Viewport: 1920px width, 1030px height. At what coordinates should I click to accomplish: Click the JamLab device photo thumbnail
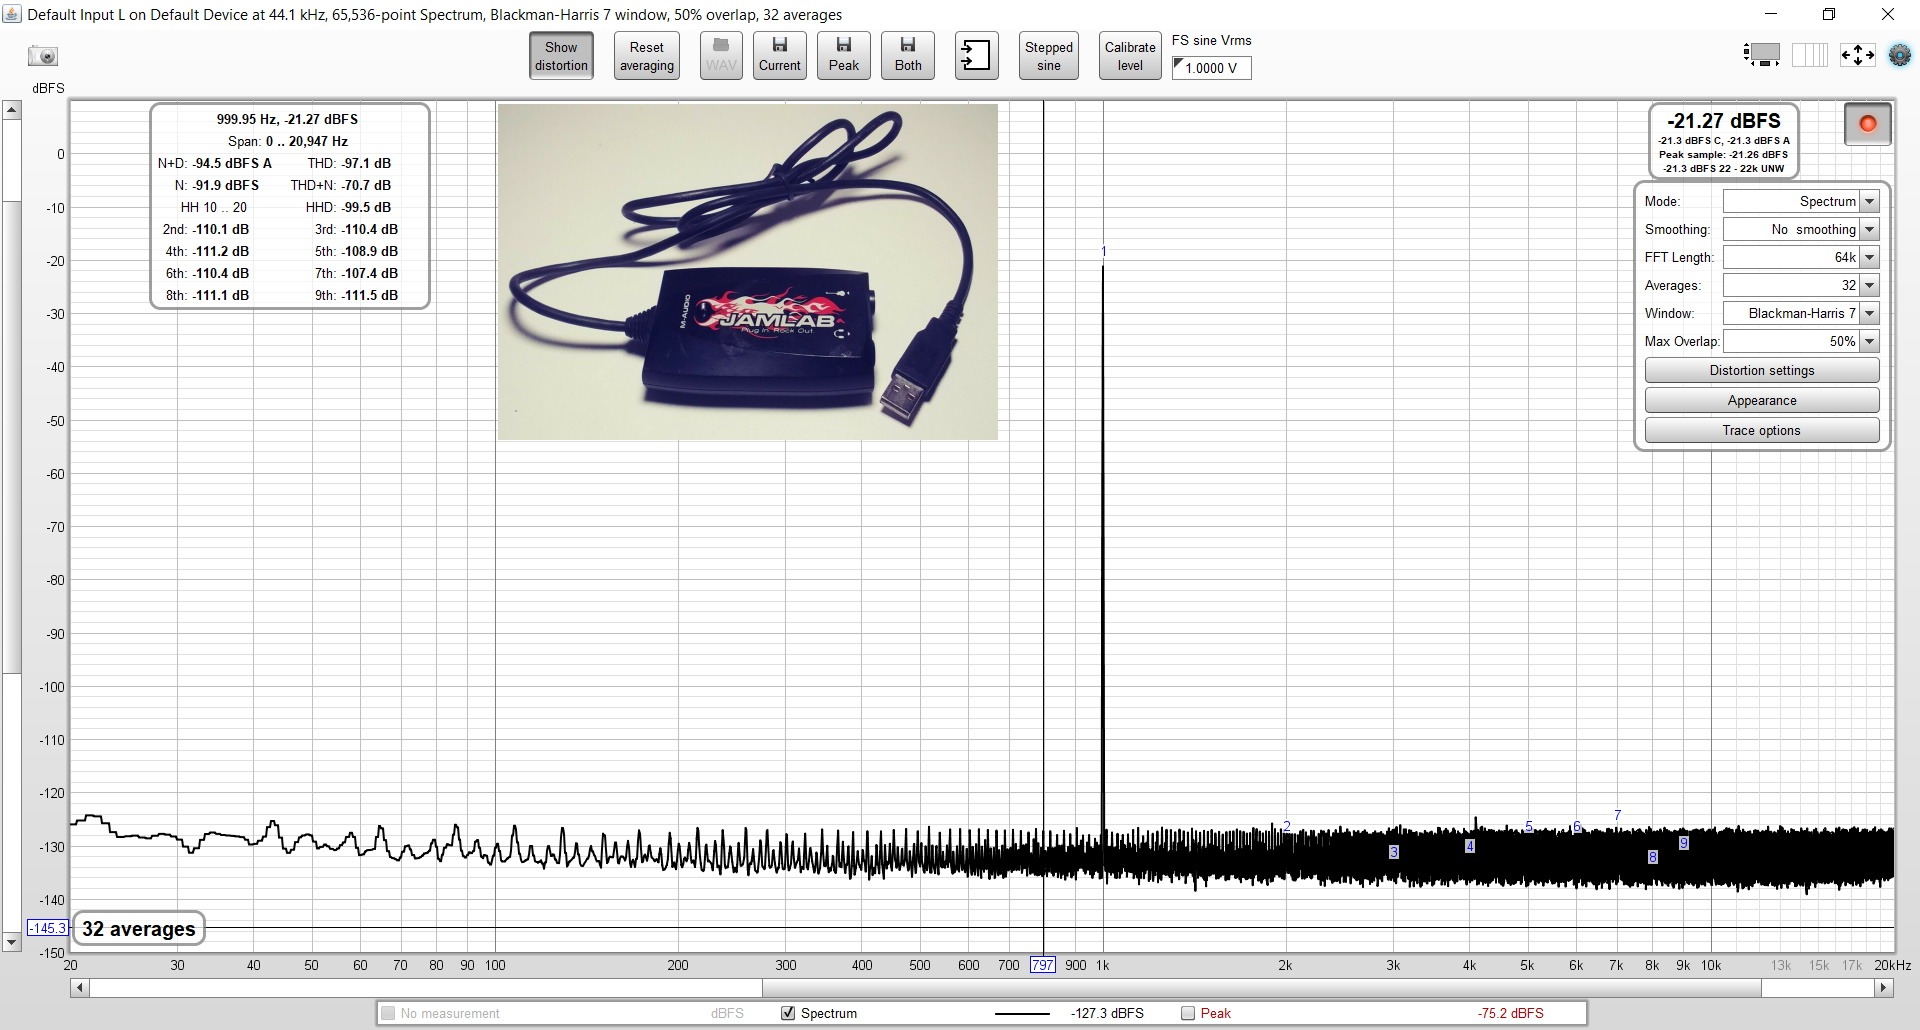pos(747,271)
